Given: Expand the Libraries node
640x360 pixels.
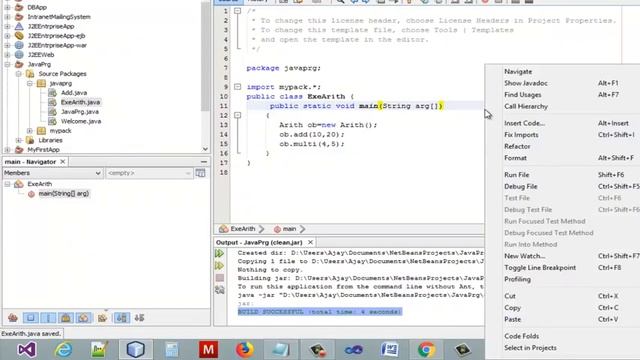Looking at the screenshot, I should point(18,140).
